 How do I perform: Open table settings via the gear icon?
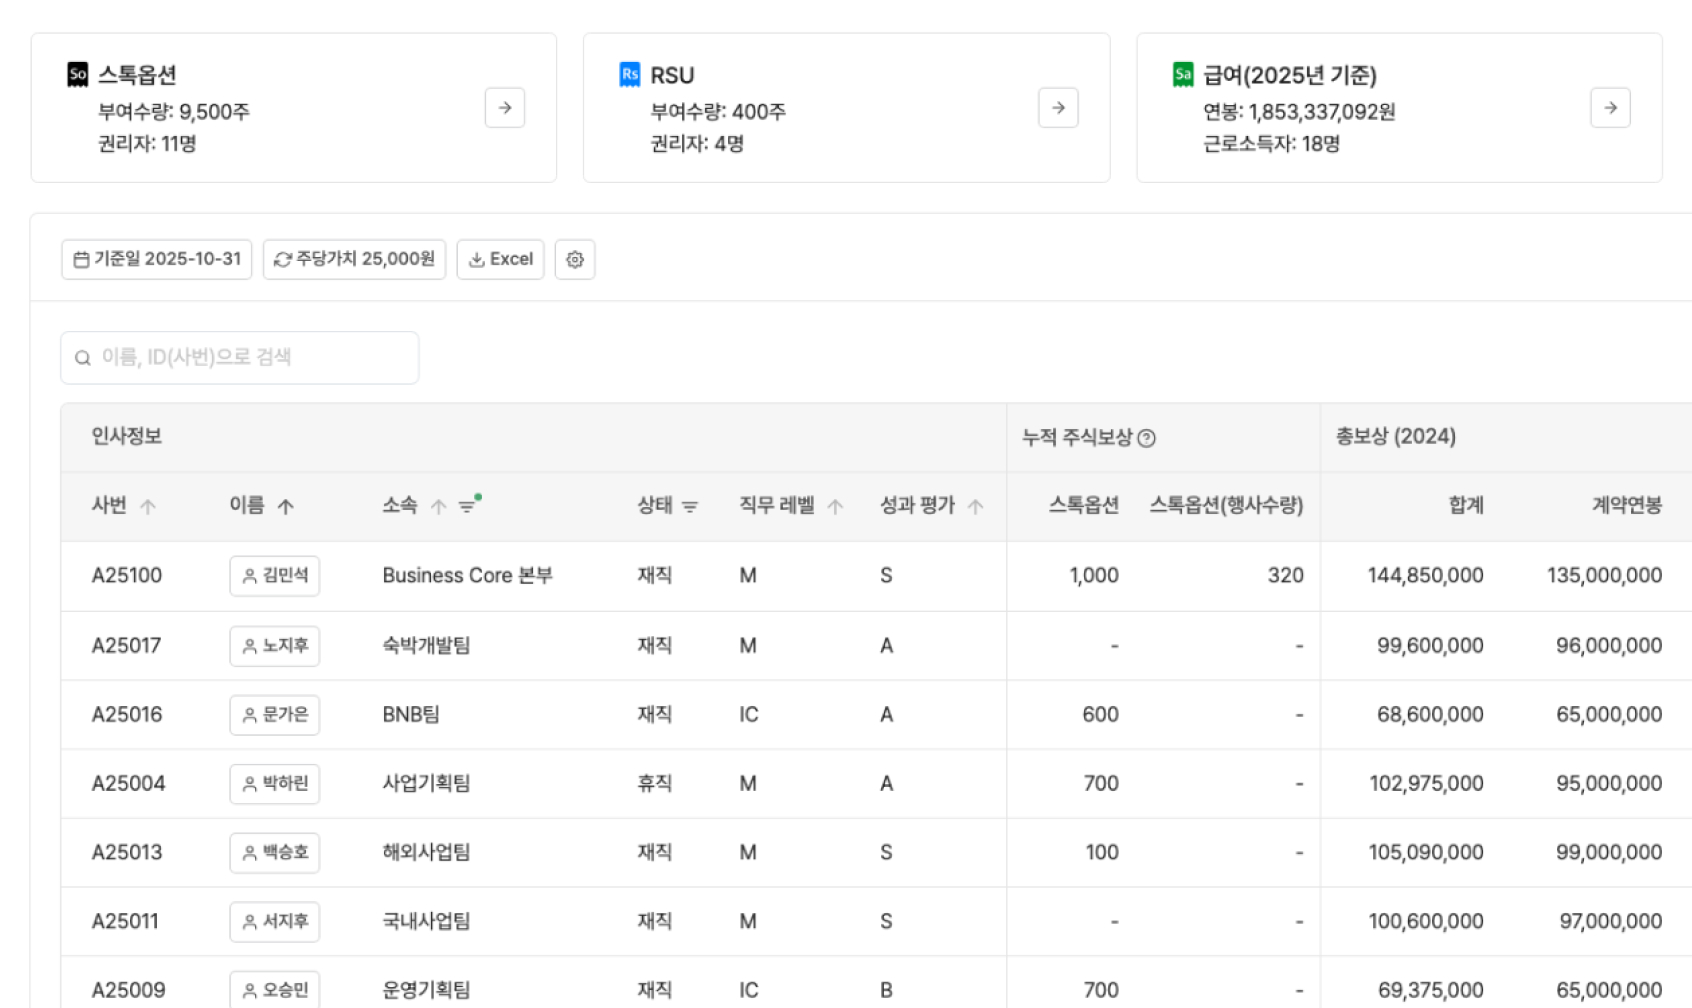pyautogui.click(x=575, y=259)
